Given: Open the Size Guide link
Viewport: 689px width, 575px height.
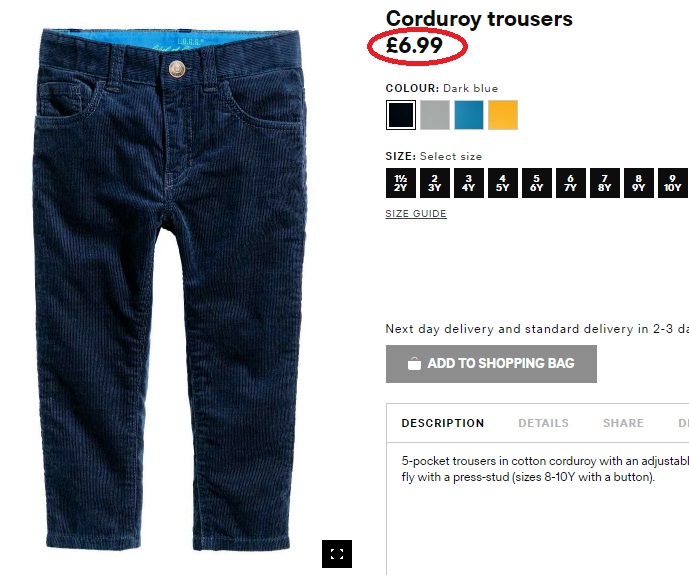Looking at the screenshot, I should [x=416, y=213].
